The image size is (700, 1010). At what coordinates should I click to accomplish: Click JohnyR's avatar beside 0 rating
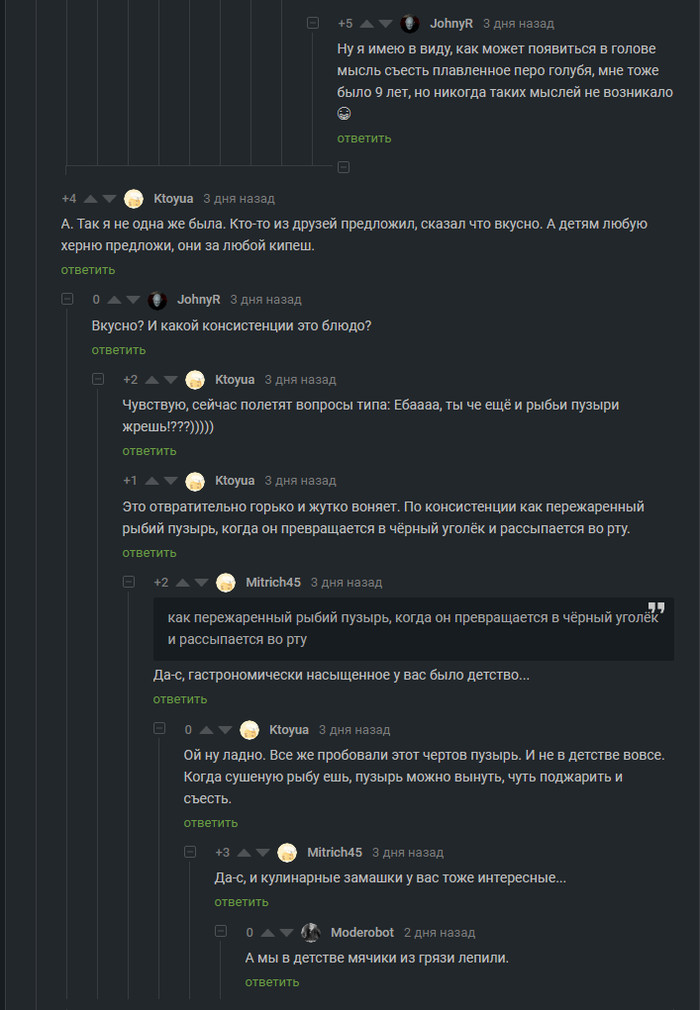[x=157, y=300]
